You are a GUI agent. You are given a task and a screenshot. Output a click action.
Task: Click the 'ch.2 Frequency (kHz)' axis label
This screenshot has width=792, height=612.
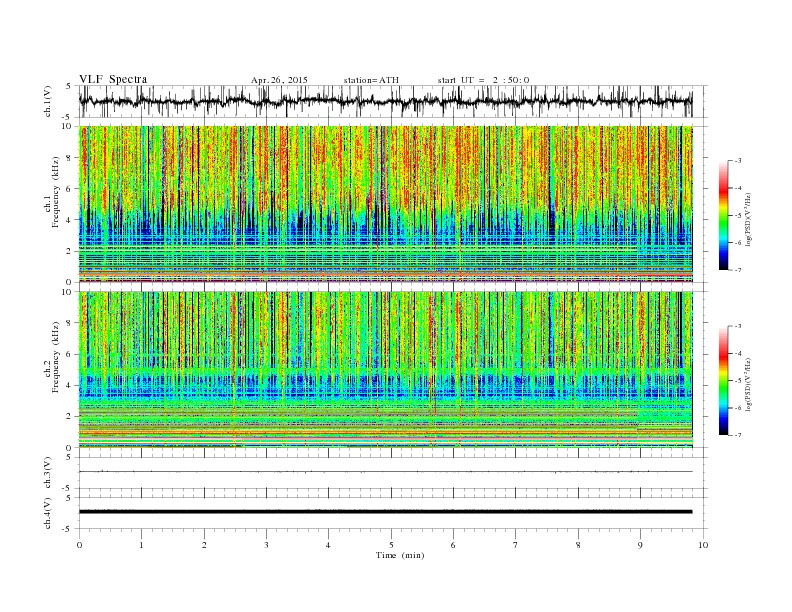pyautogui.click(x=52, y=358)
